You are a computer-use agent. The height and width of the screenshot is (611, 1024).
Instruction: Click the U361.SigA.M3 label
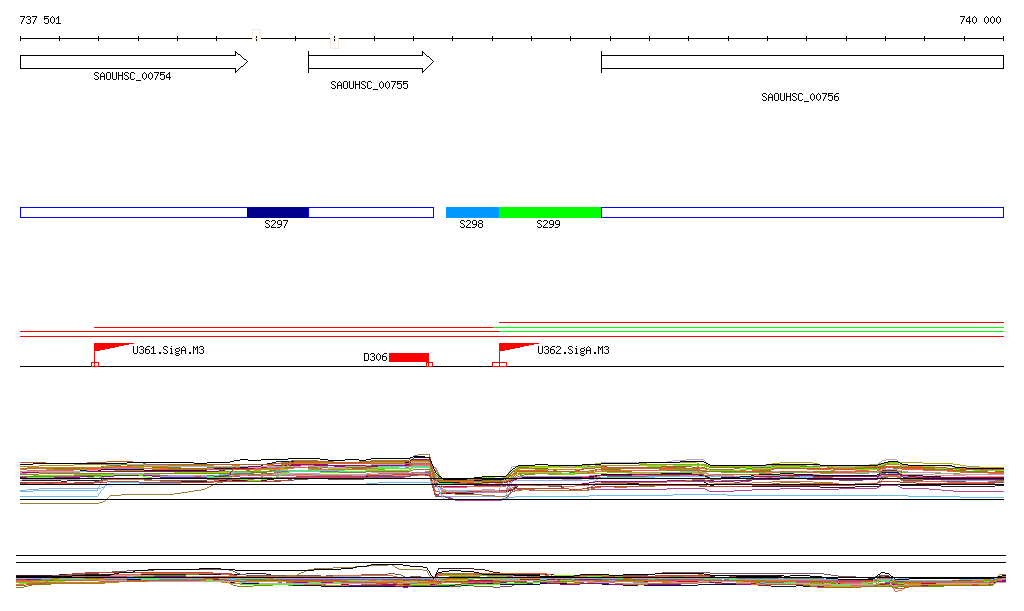point(168,351)
